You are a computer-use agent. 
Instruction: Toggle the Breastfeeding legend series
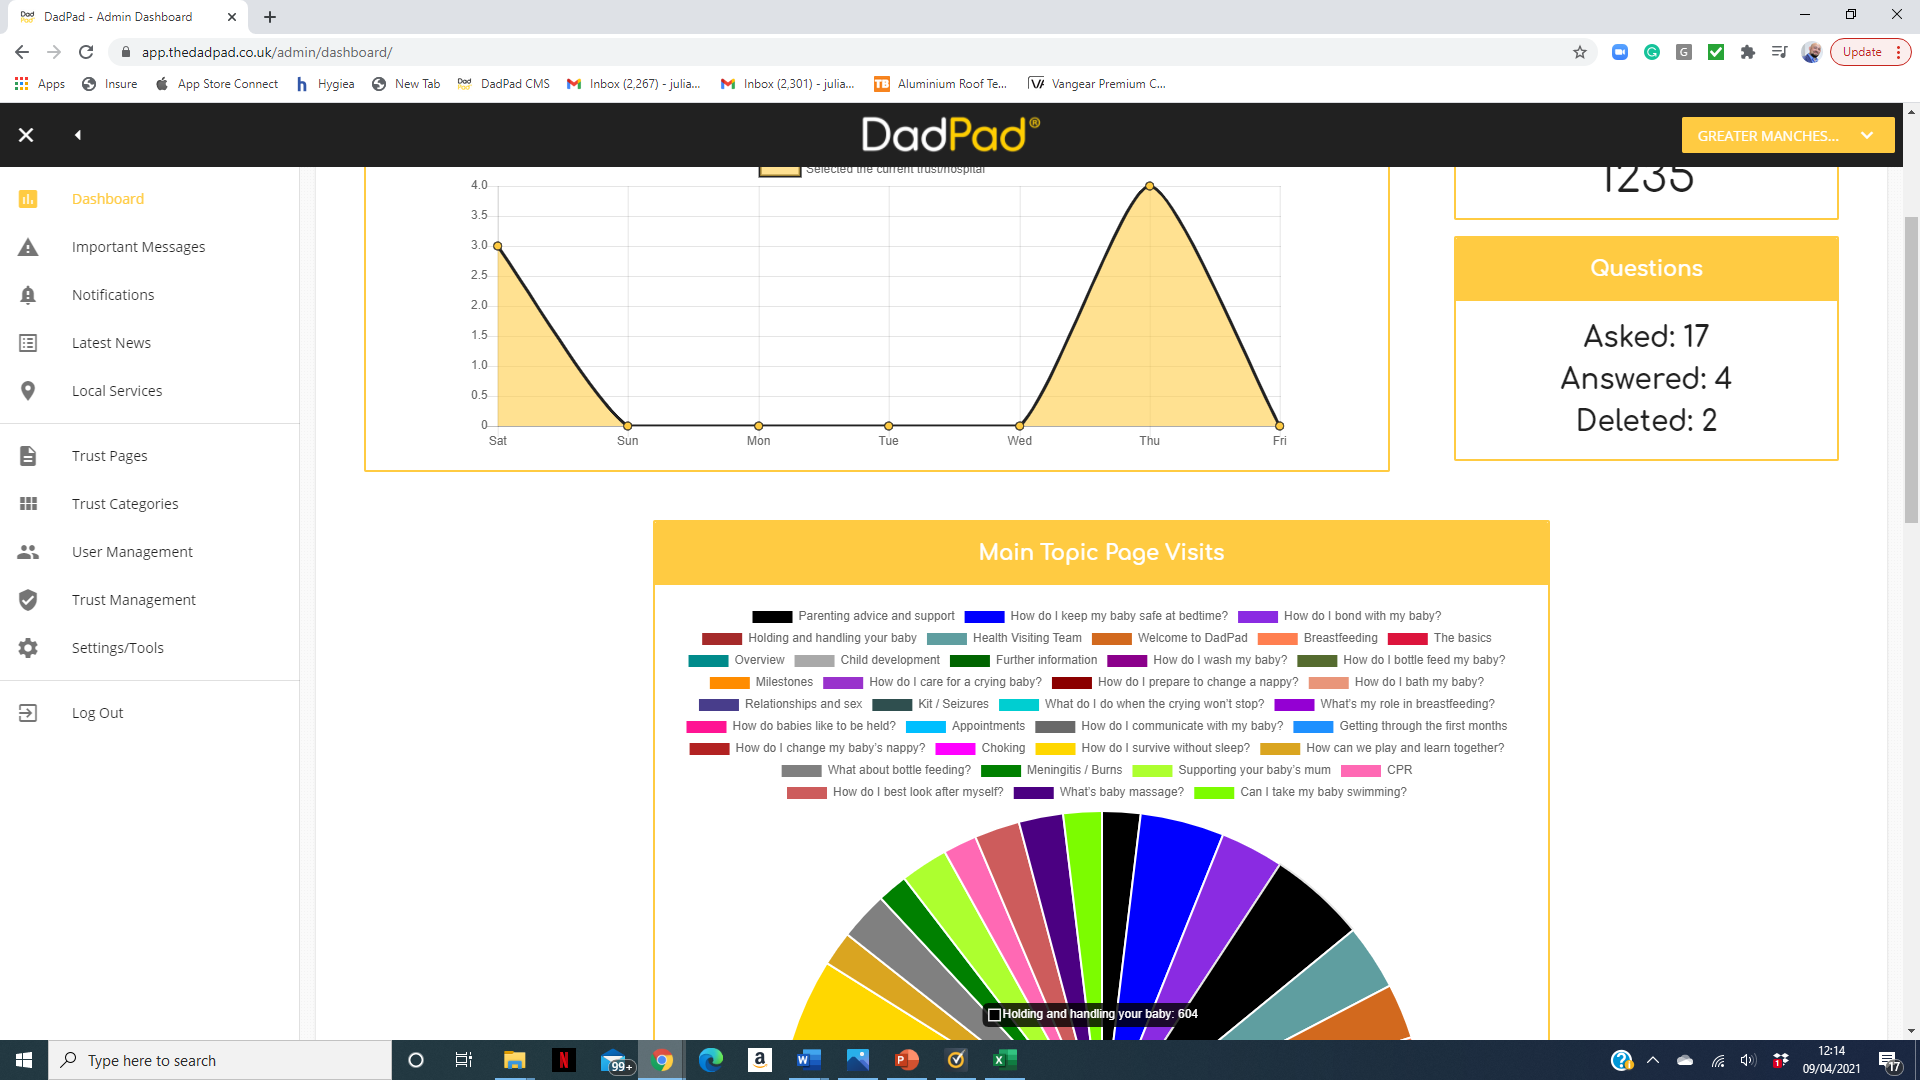pyautogui.click(x=1340, y=638)
